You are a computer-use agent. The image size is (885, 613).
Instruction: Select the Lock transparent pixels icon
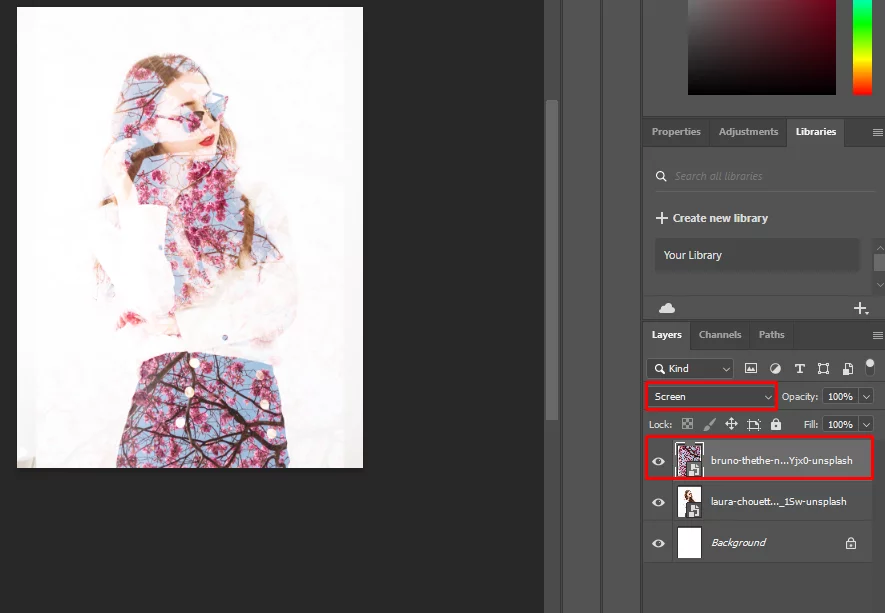[686, 424]
